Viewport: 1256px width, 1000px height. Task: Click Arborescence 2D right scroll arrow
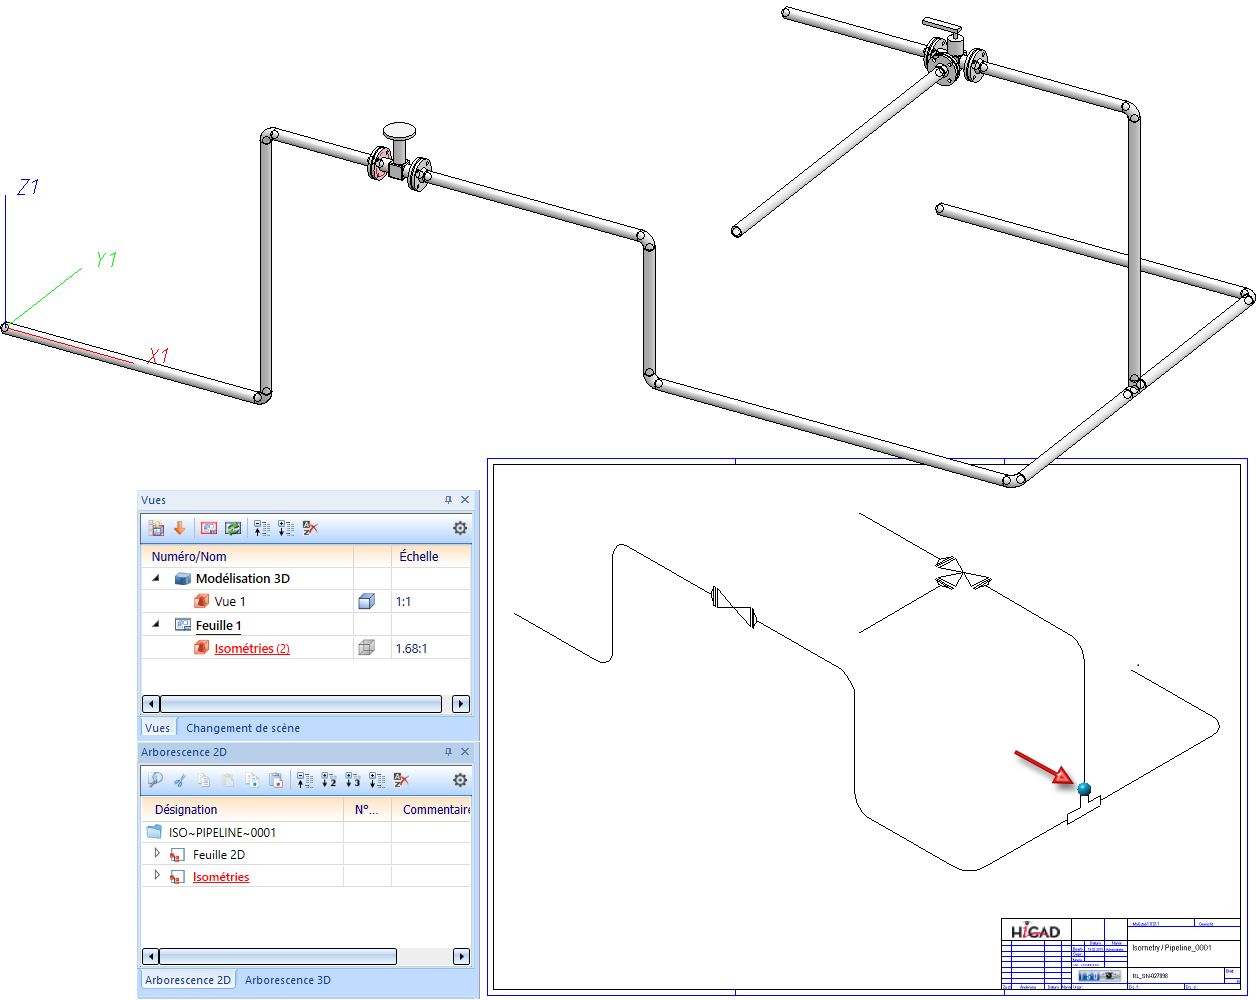pyautogui.click(x=461, y=956)
